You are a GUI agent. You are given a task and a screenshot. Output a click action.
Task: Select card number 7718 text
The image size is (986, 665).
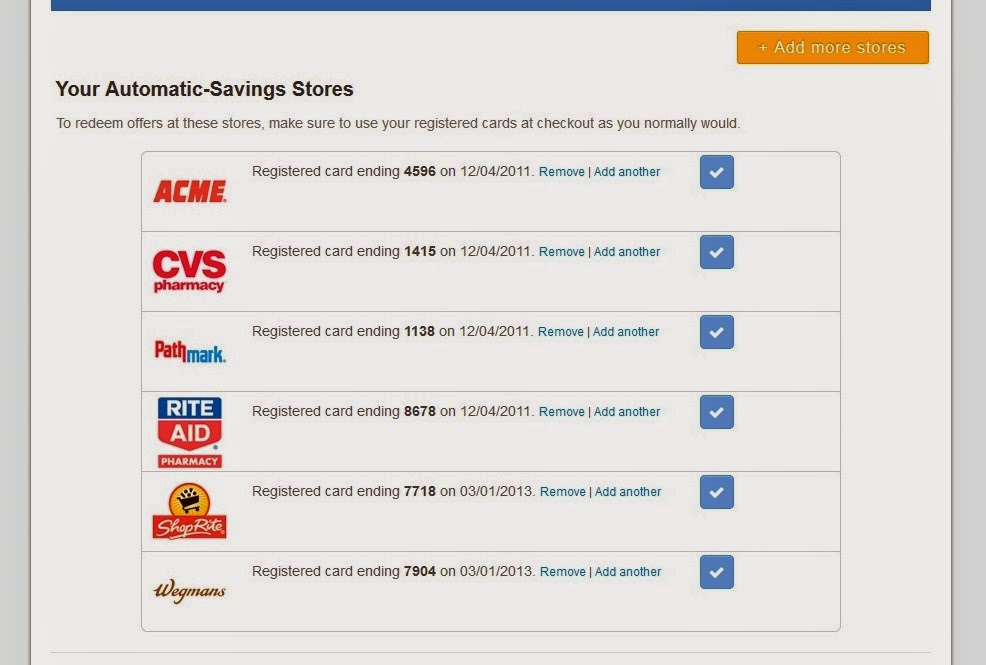(419, 491)
